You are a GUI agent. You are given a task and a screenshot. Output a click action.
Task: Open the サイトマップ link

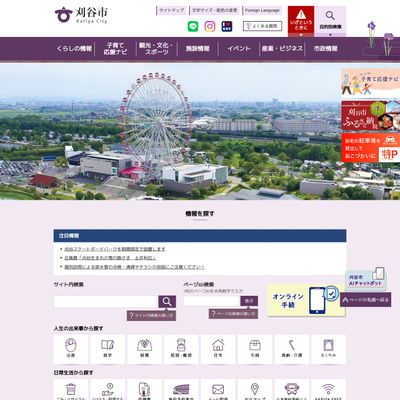point(172,11)
